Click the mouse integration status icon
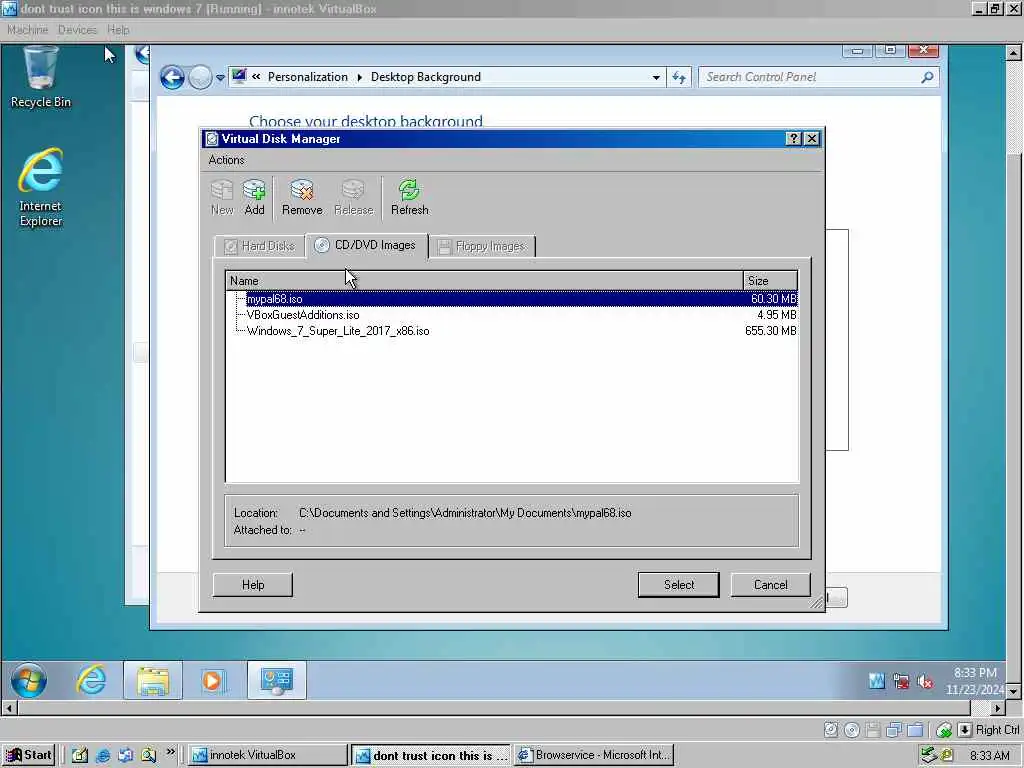1024x768 pixels. (944, 730)
